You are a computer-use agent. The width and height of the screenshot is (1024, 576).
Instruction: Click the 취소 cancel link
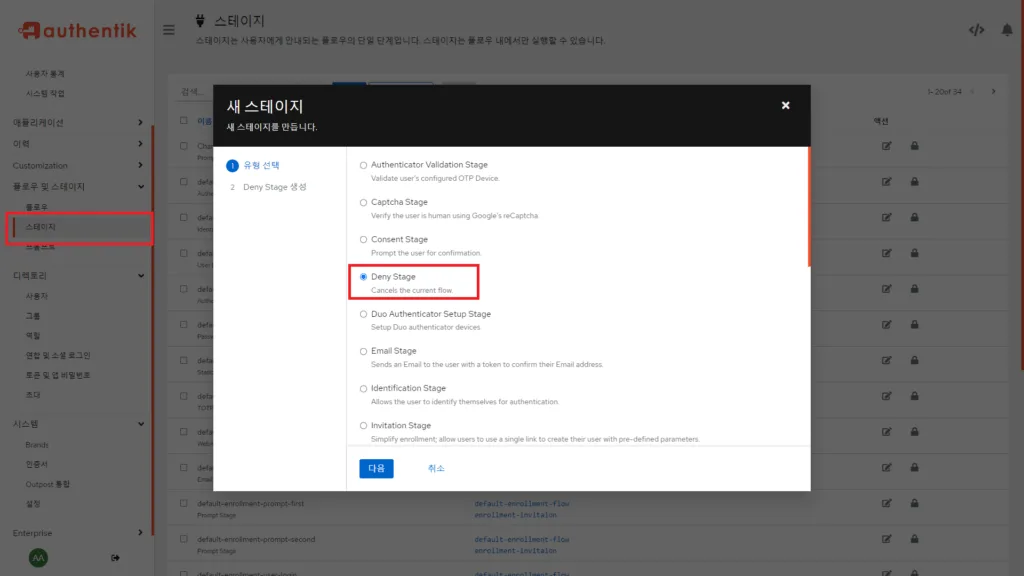click(x=436, y=468)
